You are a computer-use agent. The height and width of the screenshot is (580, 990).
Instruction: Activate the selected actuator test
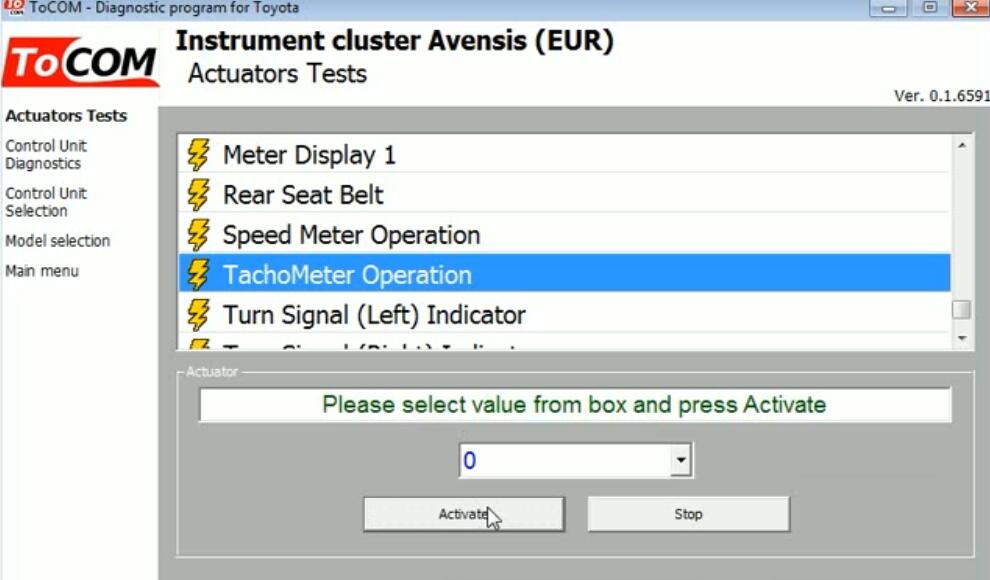coord(463,514)
